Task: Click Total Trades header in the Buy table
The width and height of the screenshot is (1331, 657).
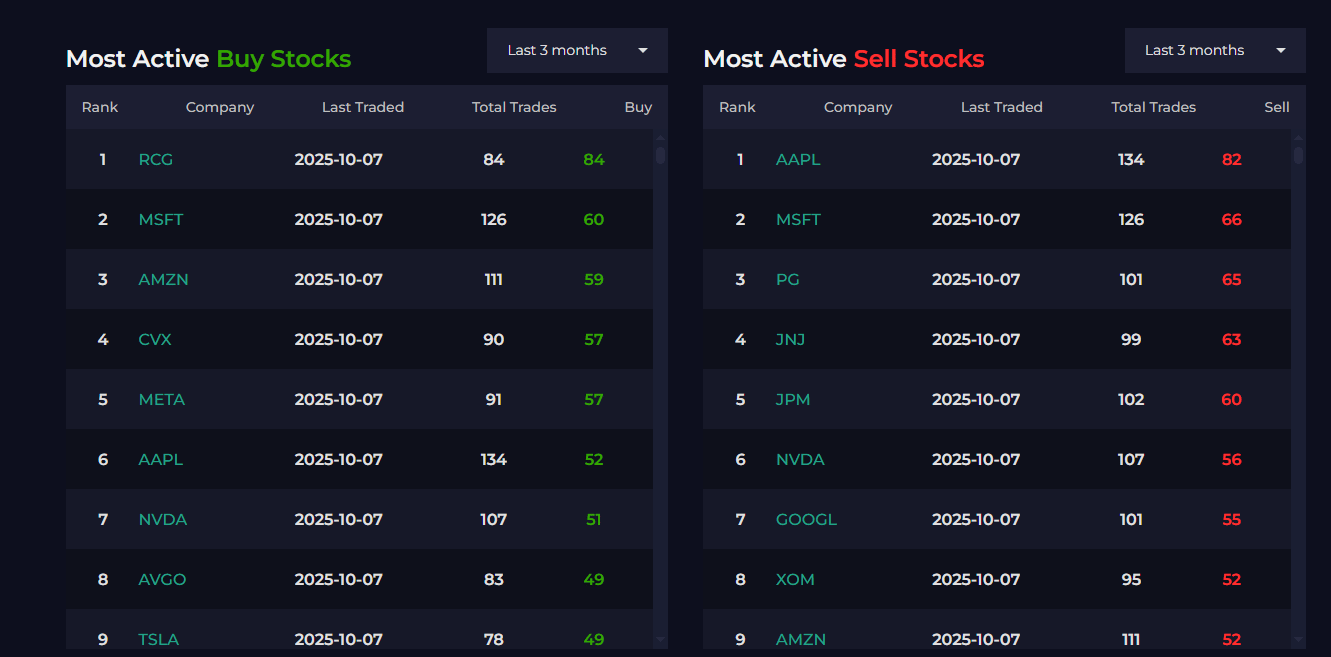Action: (514, 107)
